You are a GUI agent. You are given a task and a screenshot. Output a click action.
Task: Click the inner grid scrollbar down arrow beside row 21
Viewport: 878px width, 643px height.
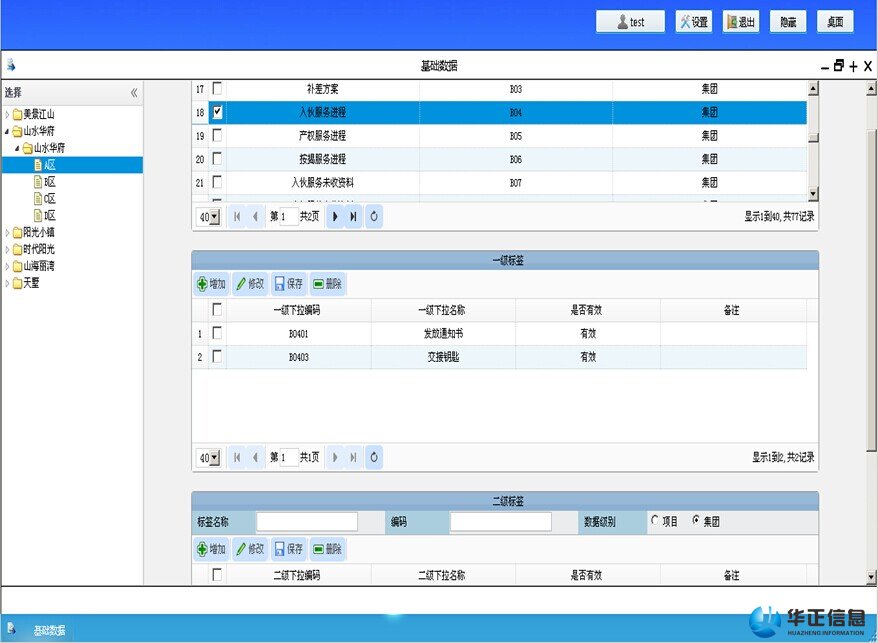tap(813, 194)
